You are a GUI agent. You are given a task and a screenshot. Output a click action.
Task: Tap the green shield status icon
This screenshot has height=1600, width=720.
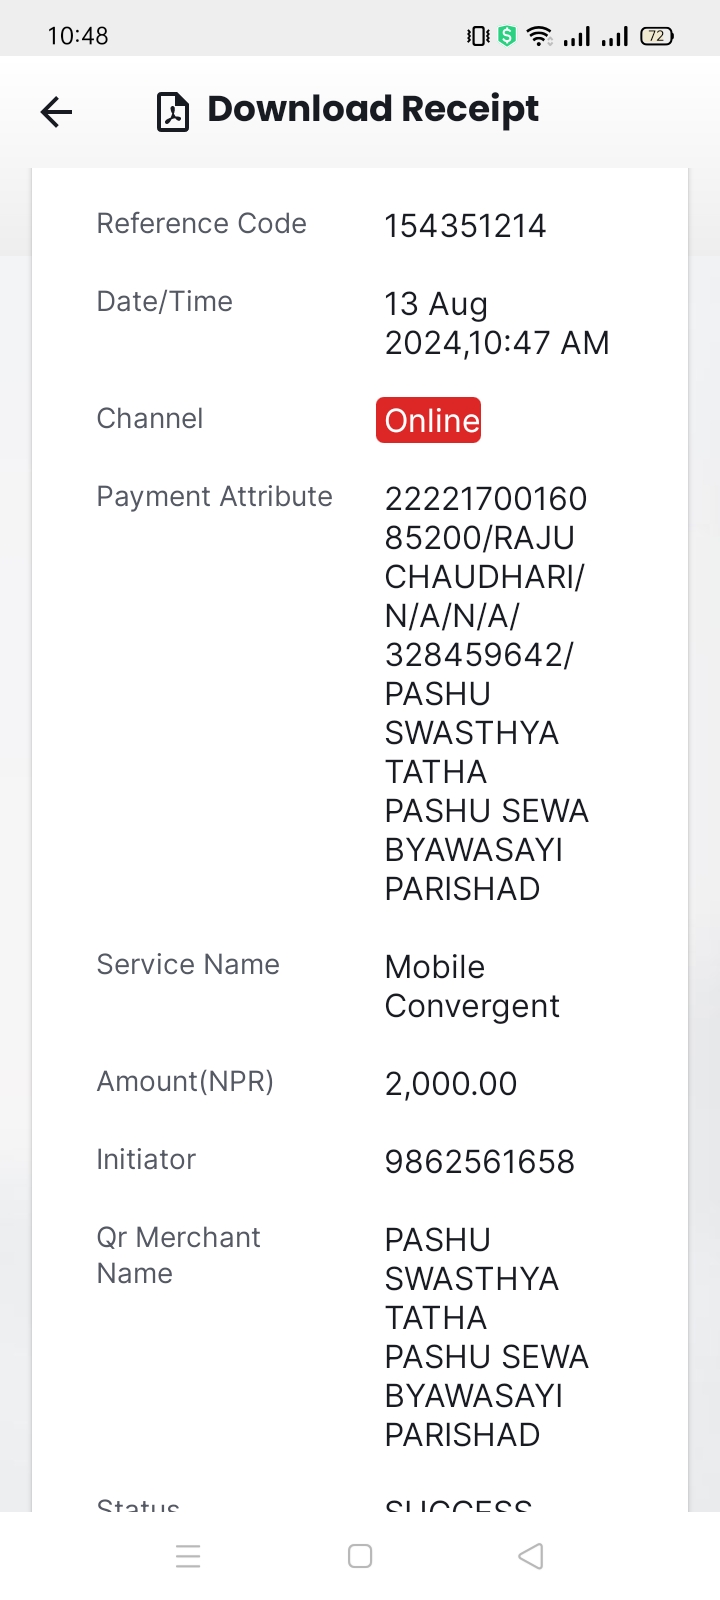507,36
